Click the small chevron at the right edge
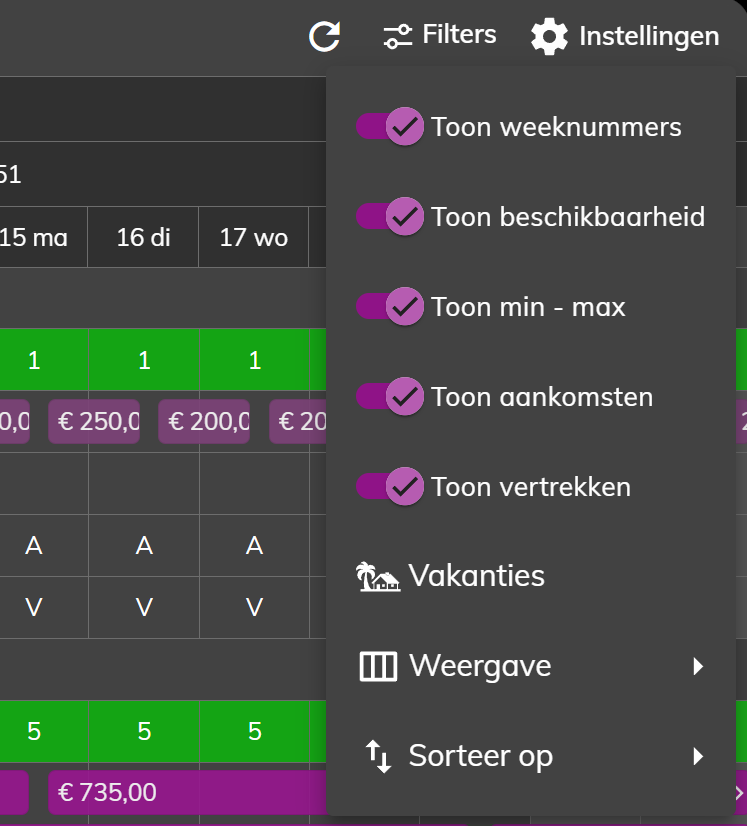The width and height of the screenshot is (747, 826). coord(739,793)
